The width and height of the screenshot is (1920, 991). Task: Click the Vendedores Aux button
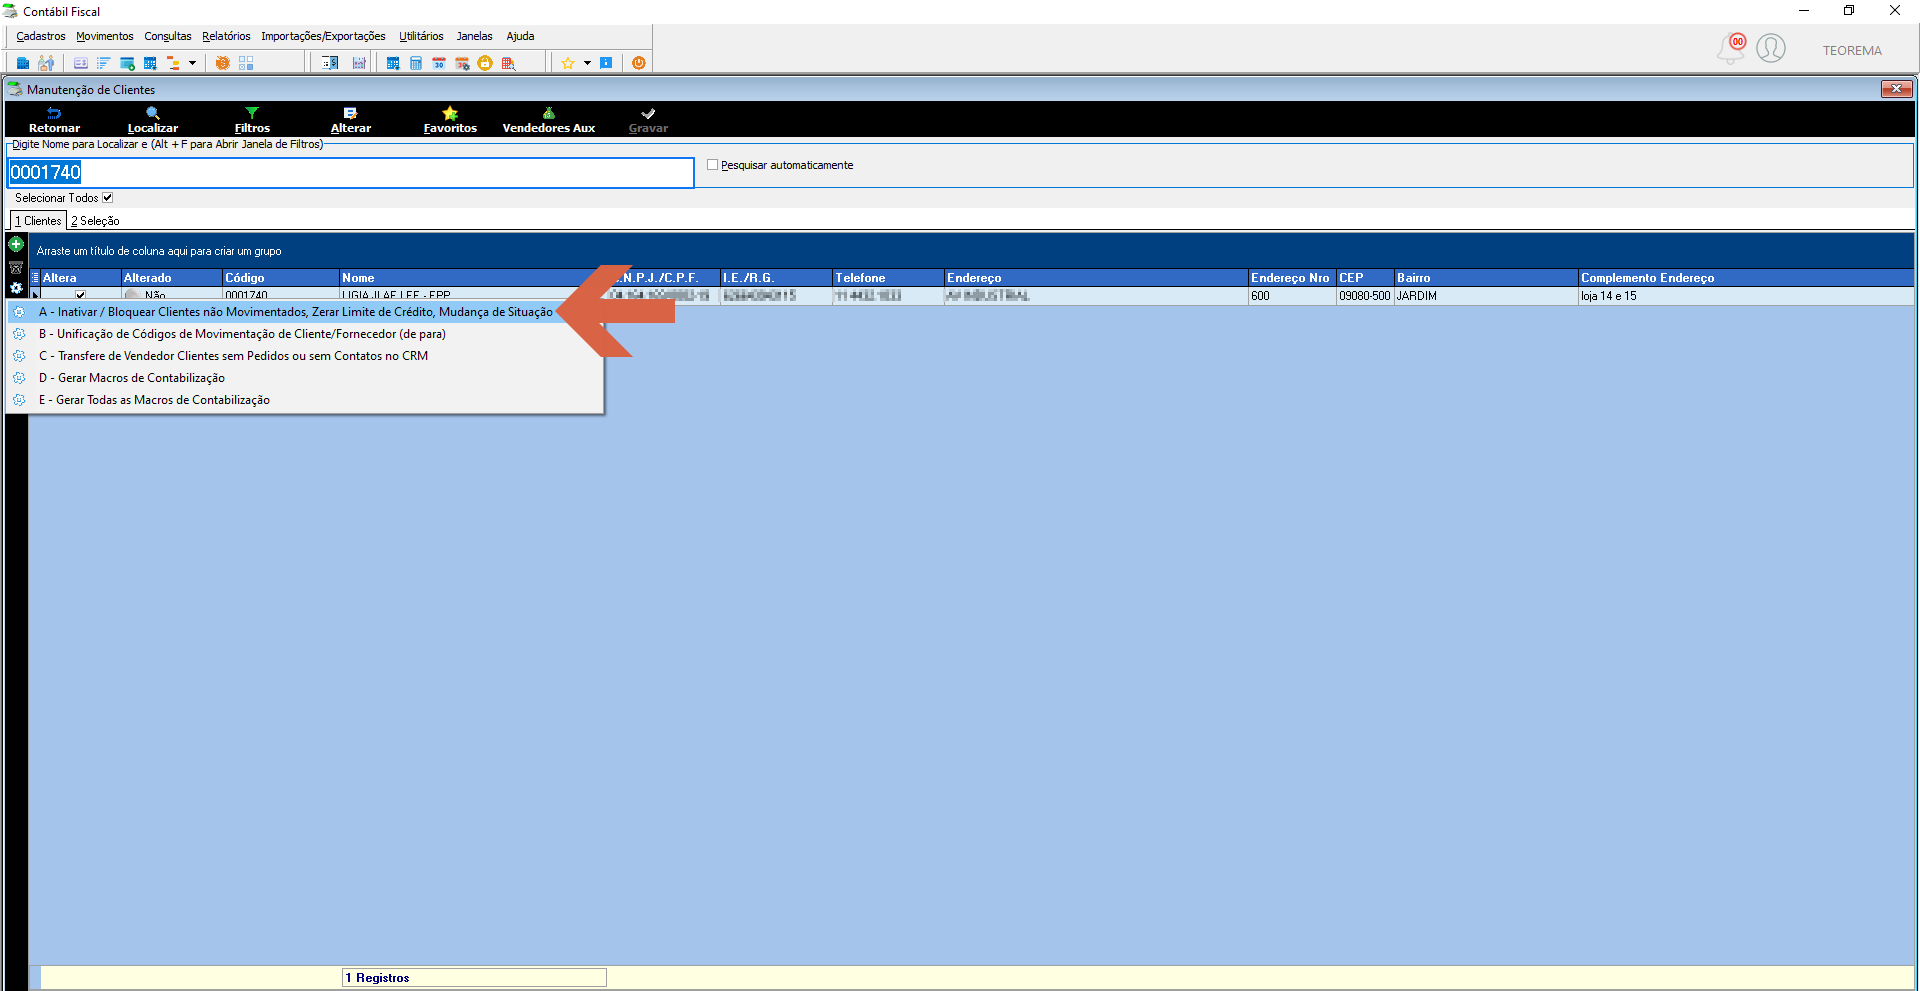tap(549, 120)
